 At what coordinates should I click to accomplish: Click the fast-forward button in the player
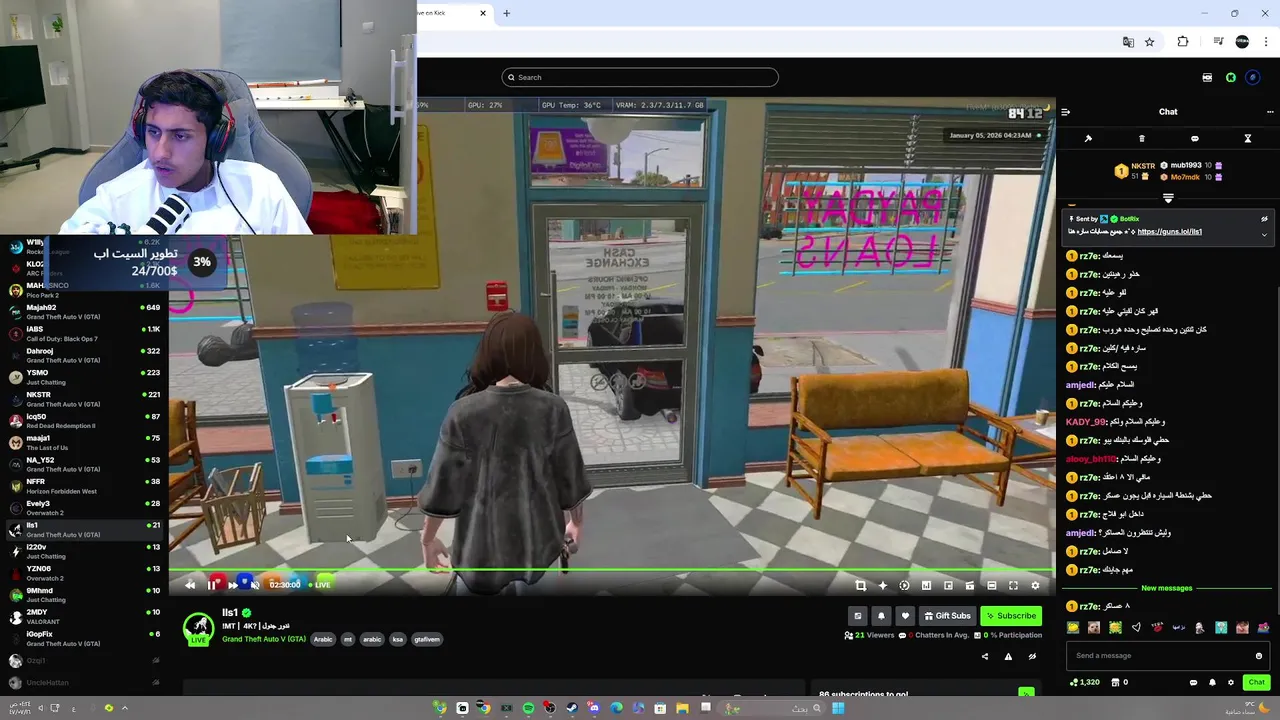pos(233,585)
